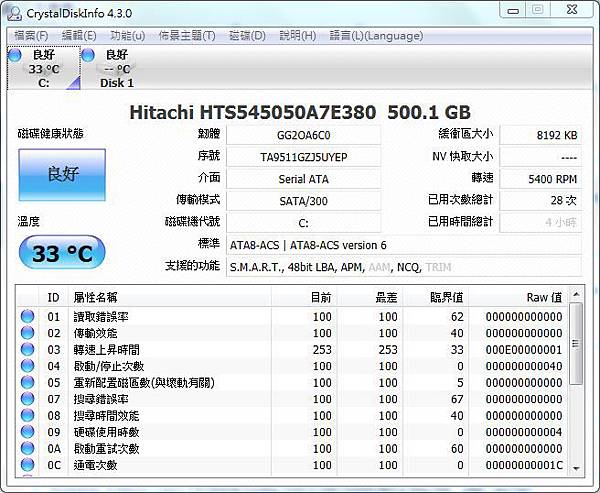This screenshot has height=493, width=600.
Task: Click the 屬性名稱 column header
Action: click(x=170, y=297)
